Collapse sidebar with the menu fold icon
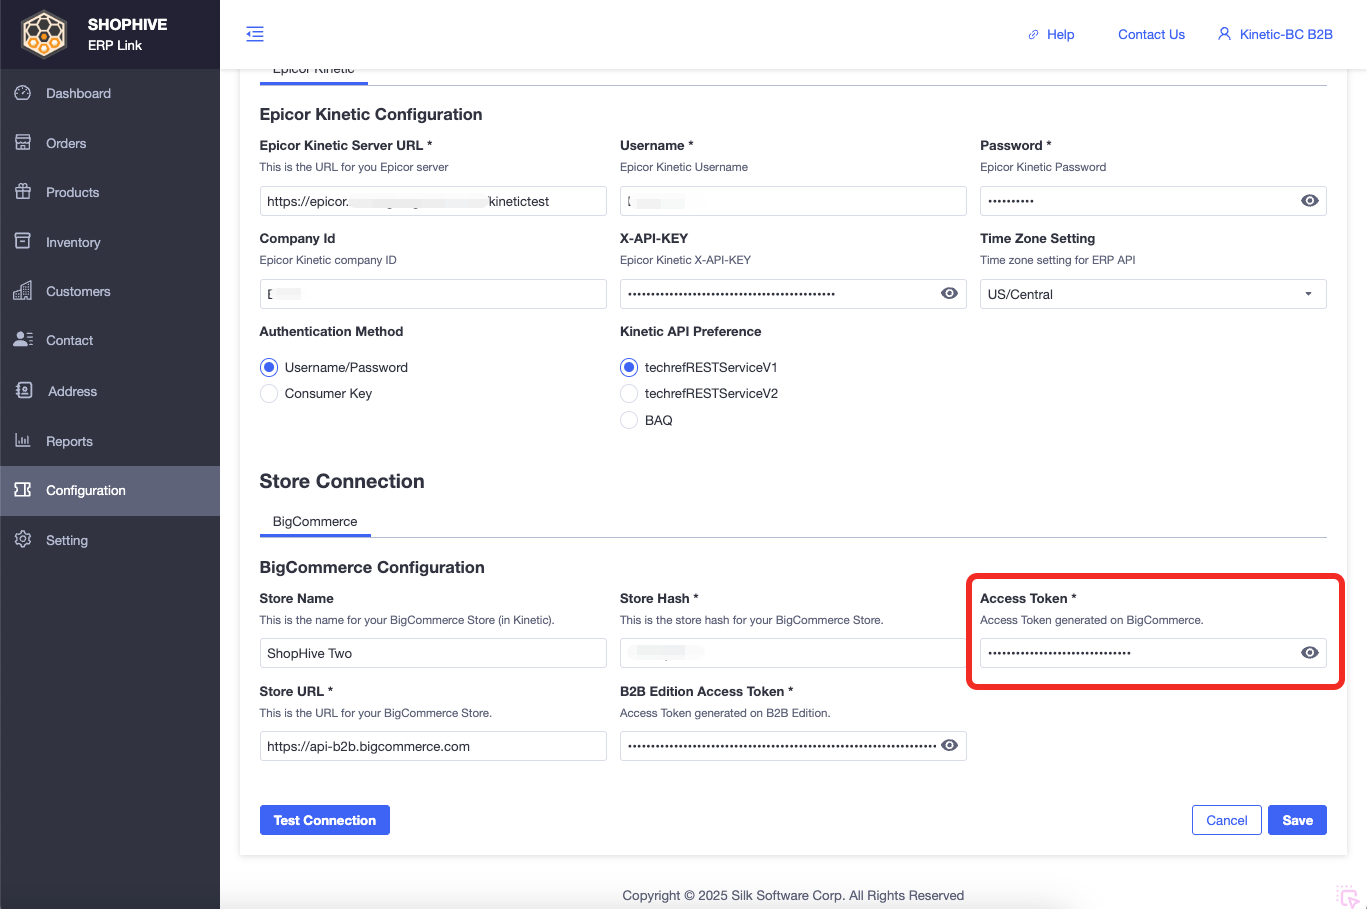1367x909 pixels. pyautogui.click(x=255, y=34)
